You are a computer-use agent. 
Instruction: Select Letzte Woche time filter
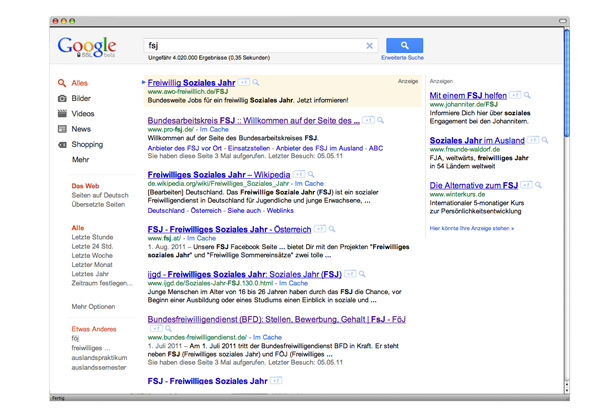tap(91, 255)
